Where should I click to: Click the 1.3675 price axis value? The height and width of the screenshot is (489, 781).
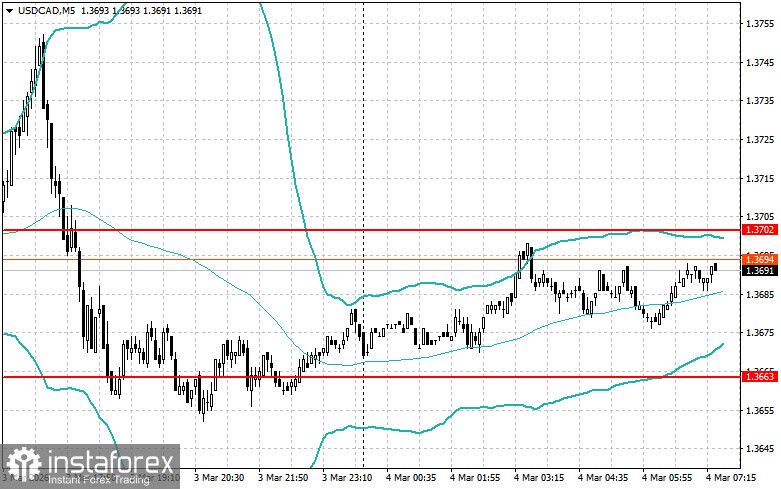click(760, 333)
